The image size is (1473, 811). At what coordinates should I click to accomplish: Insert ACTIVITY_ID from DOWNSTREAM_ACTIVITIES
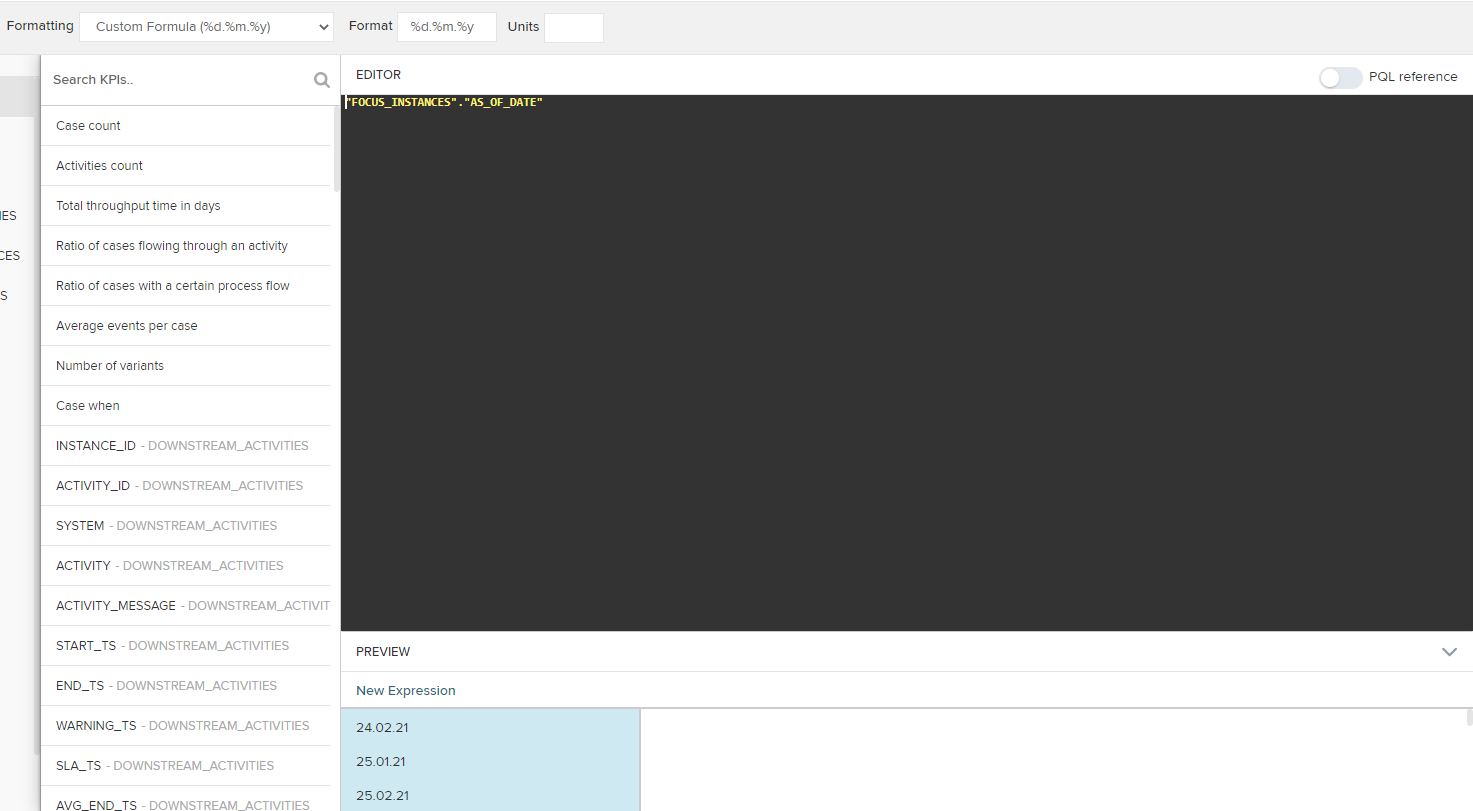185,486
